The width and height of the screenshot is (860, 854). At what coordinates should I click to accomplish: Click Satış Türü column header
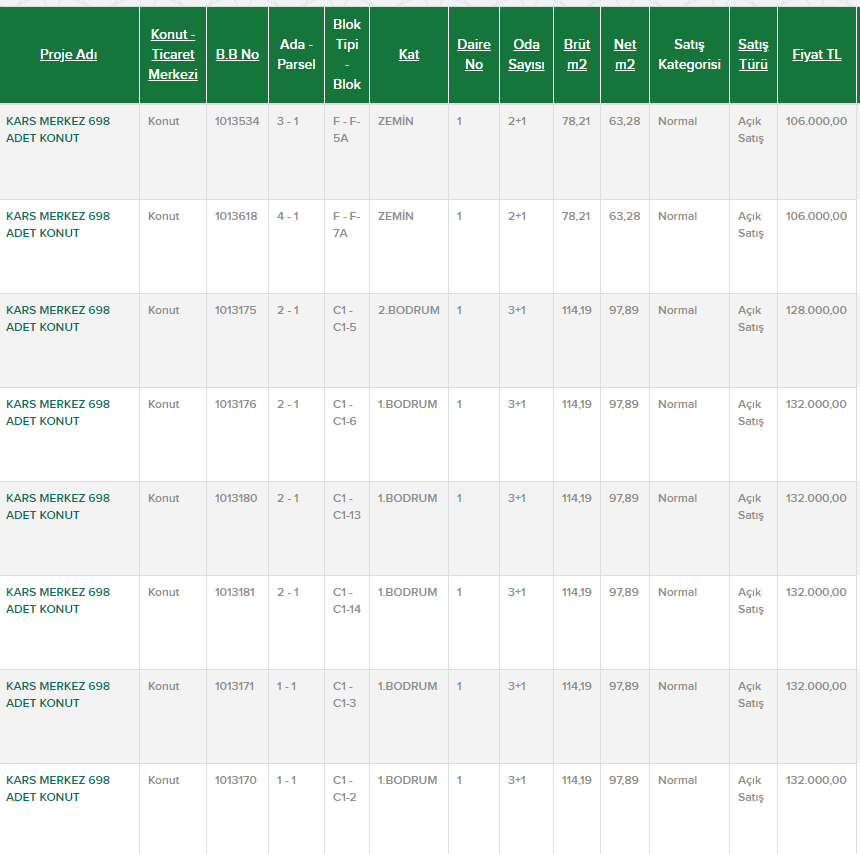click(x=753, y=54)
